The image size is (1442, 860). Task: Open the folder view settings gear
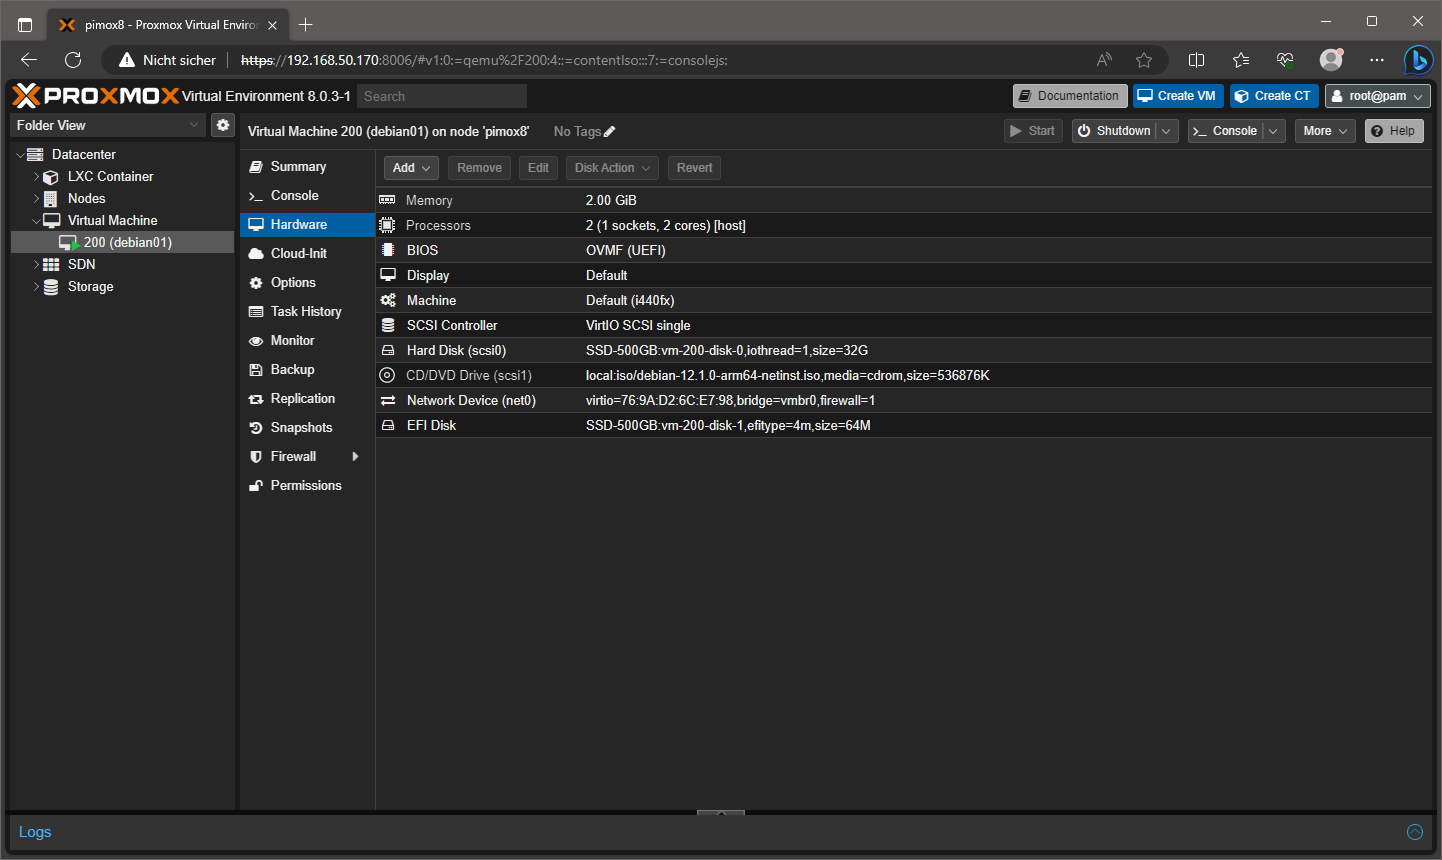coord(223,125)
